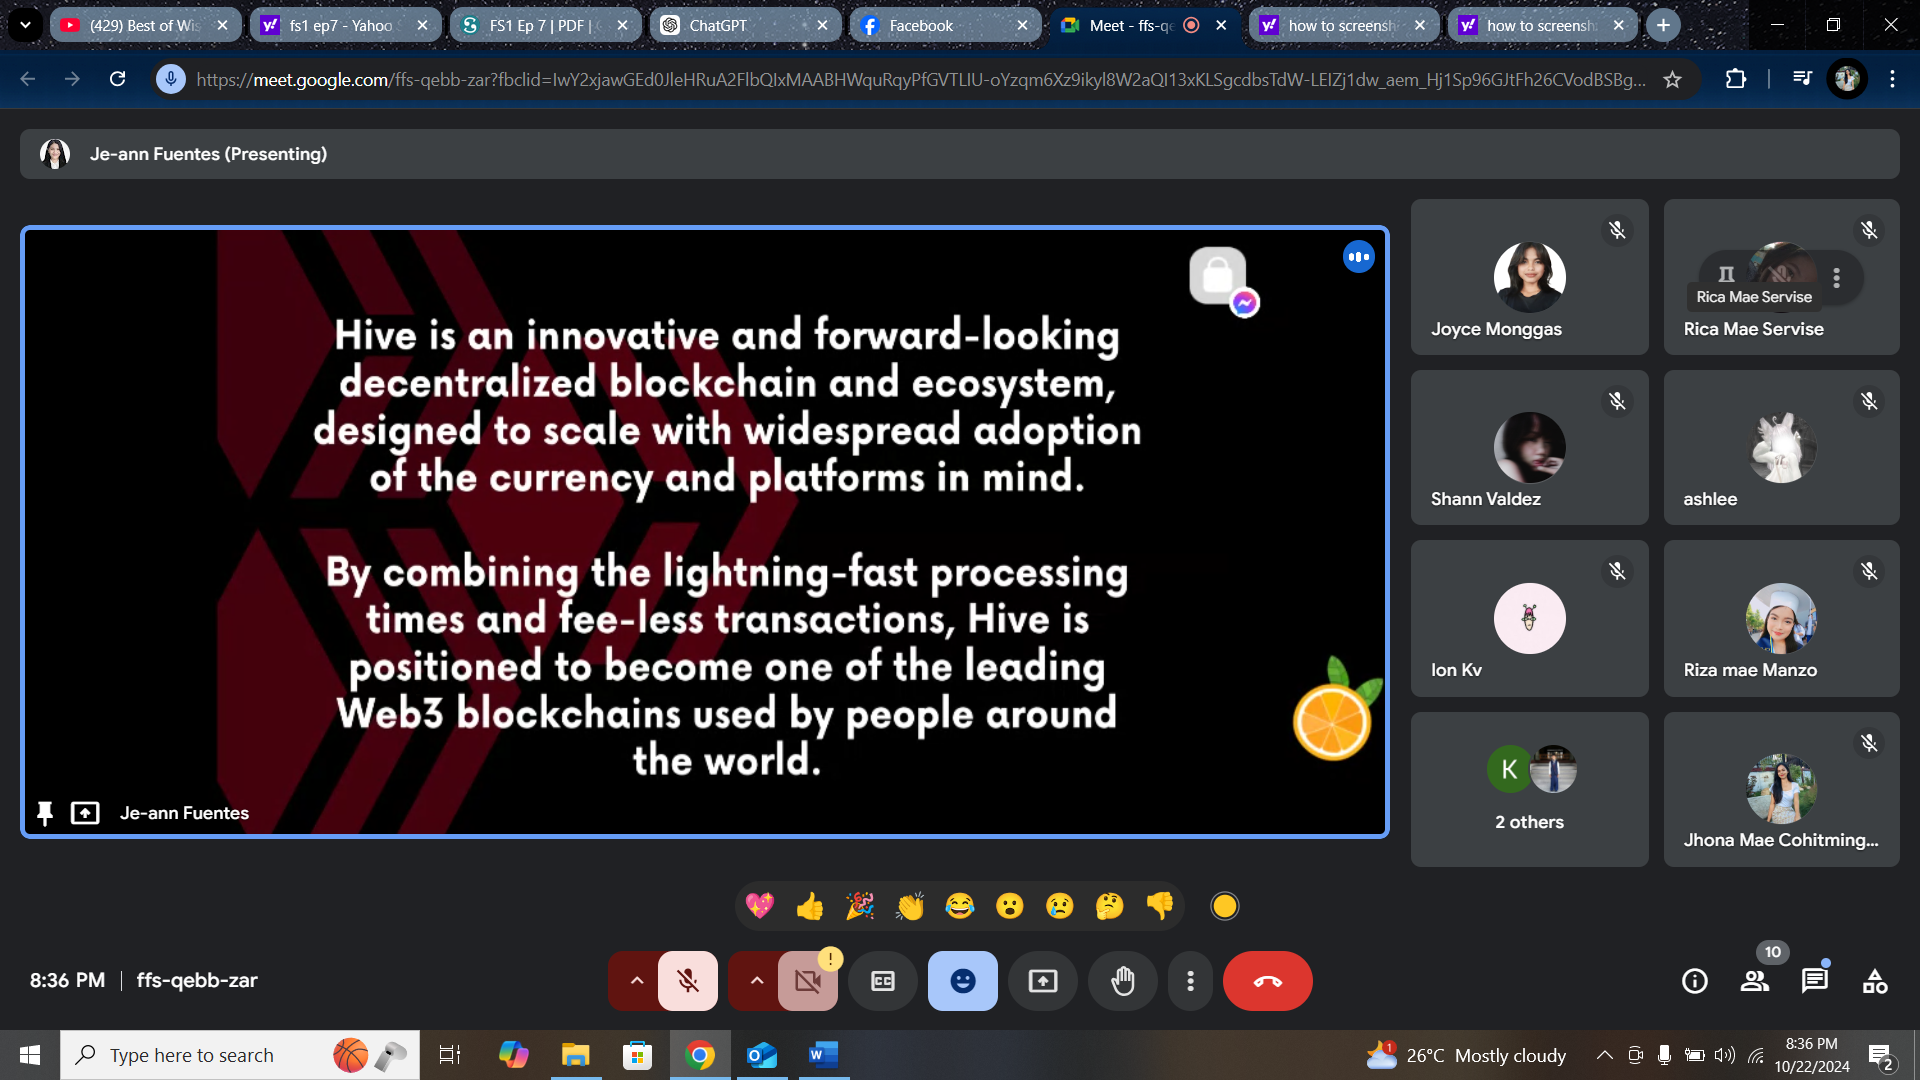The width and height of the screenshot is (1920, 1080).
Task: Send clapping hands reaction
Action: point(910,906)
